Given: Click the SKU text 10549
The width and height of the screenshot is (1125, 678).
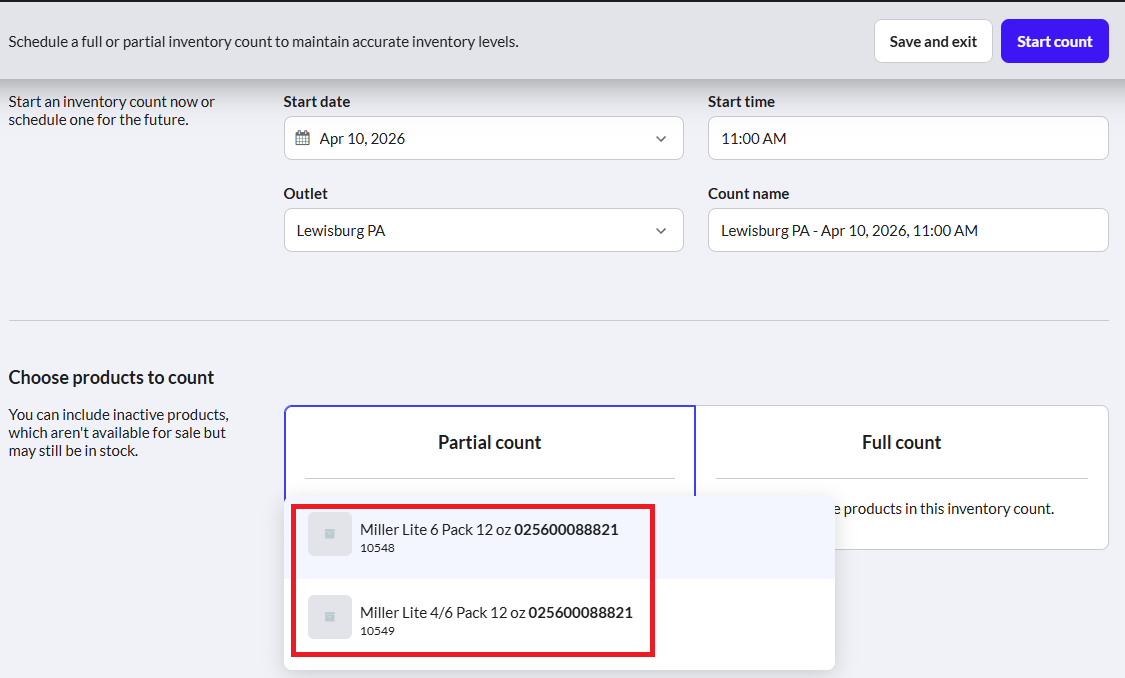Looking at the screenshot, I should click(377, 631).
